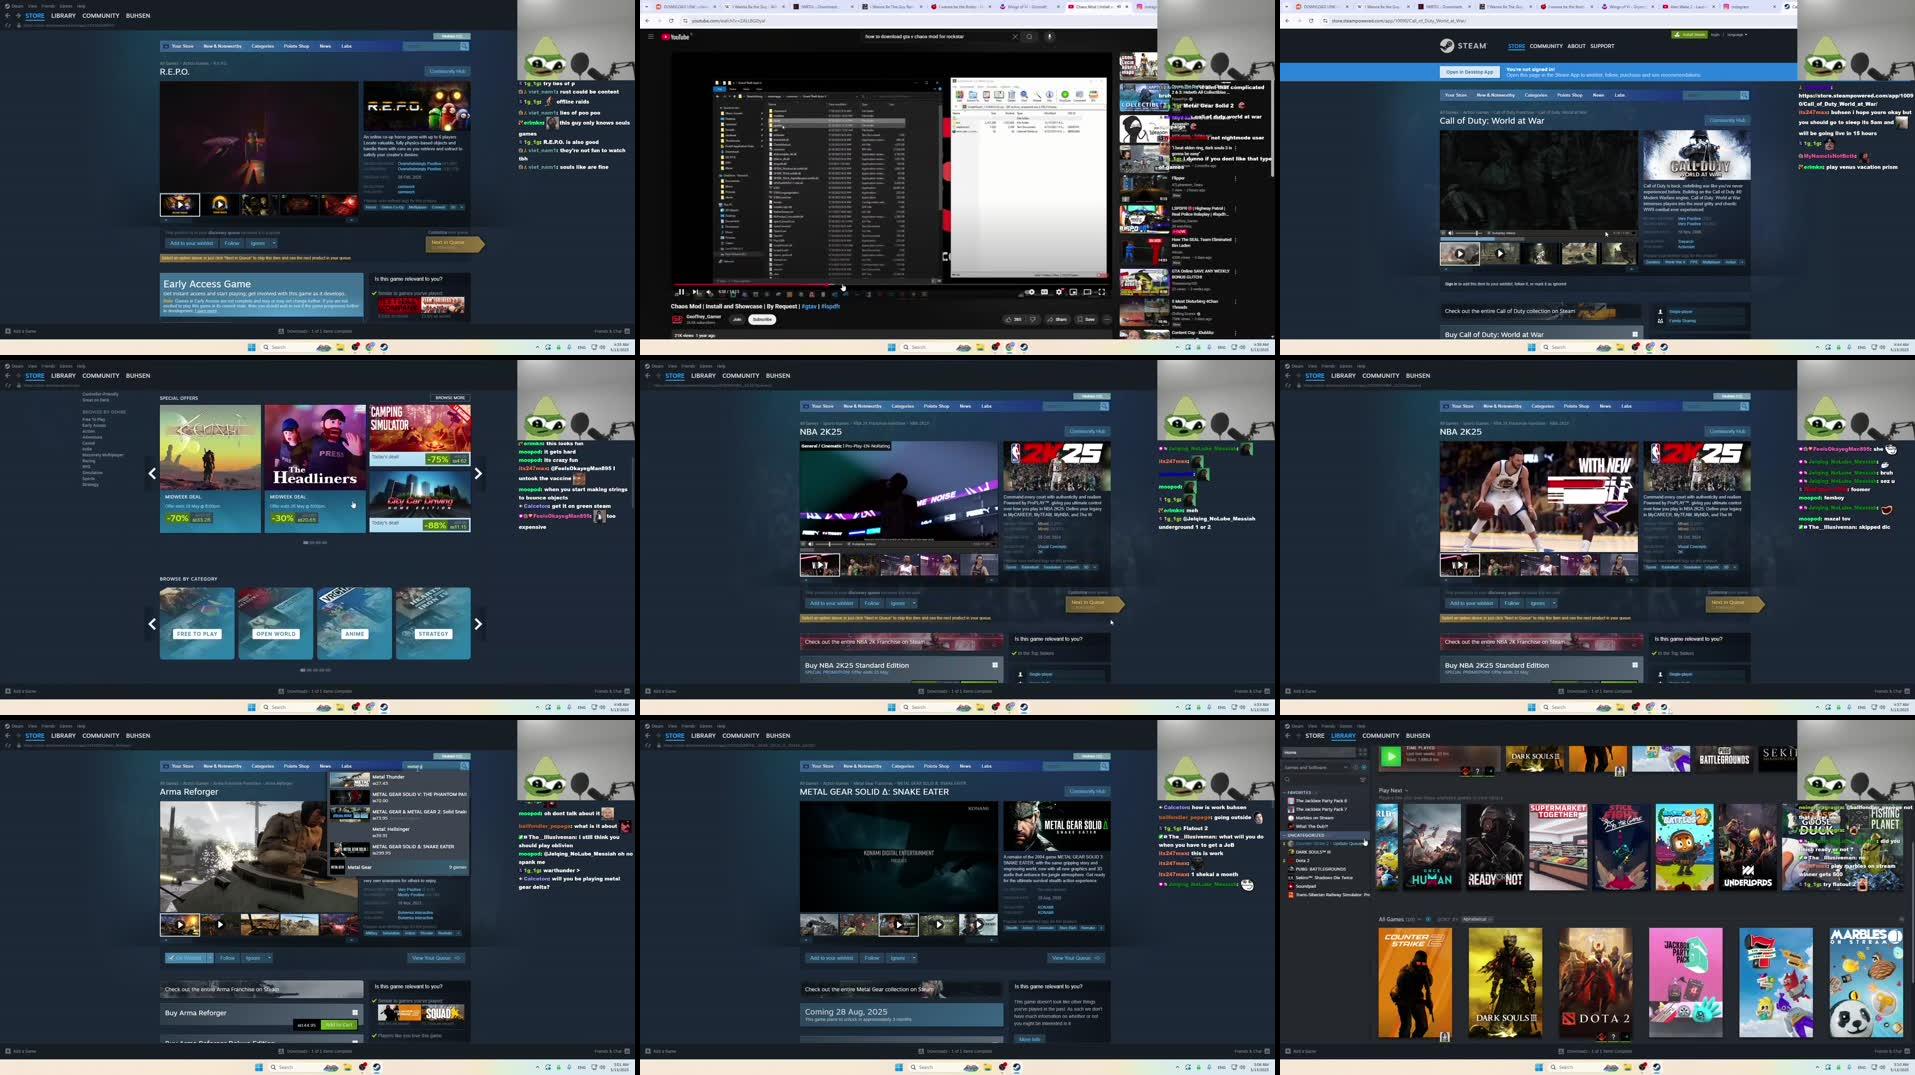
Task: Expand the Play Next shelf dropdown
Action: 1406,790
